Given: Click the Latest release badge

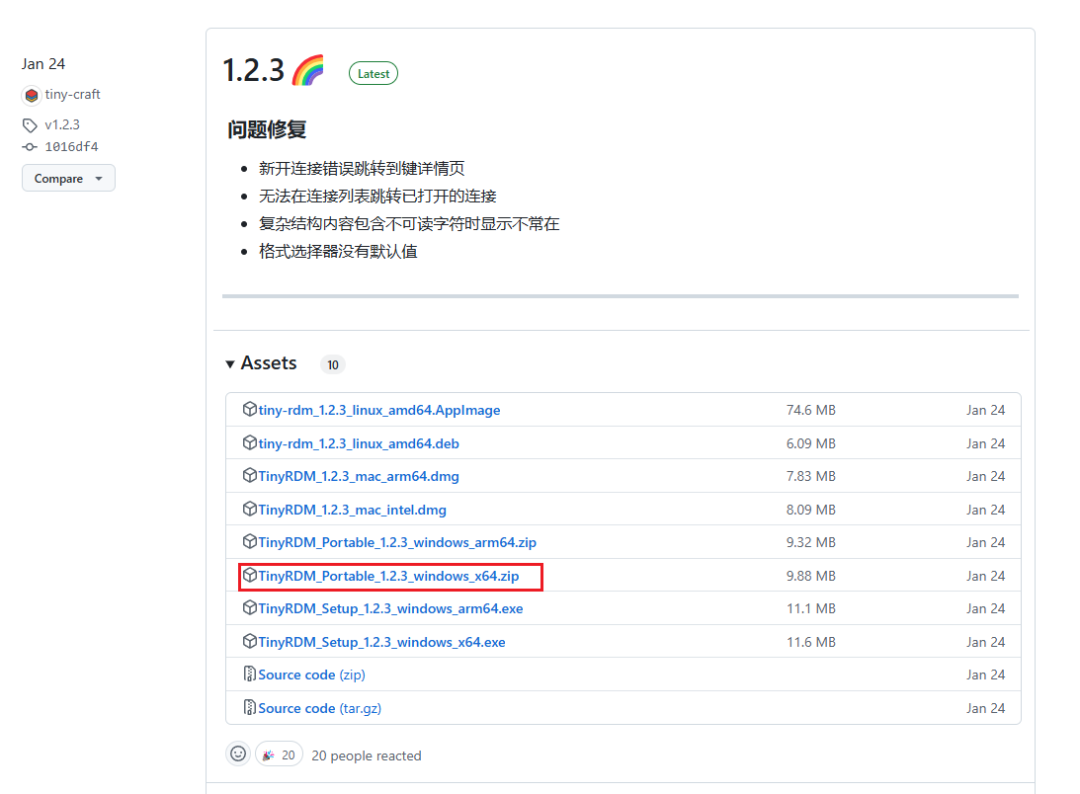Looking at the screenshot, I should point(372,72).
